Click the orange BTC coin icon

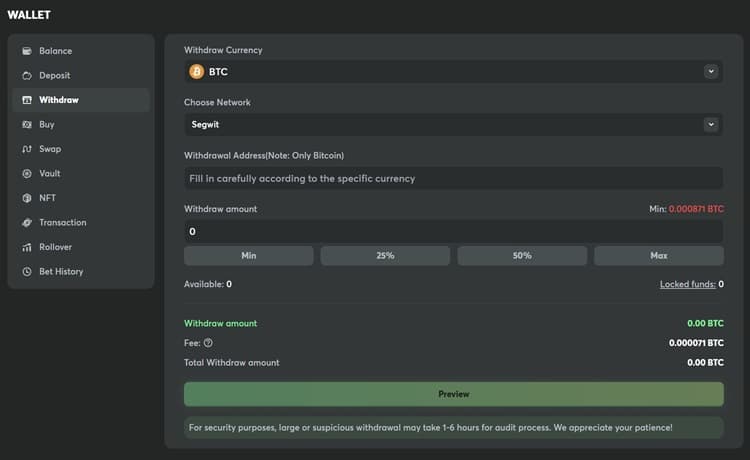(196, 72)
